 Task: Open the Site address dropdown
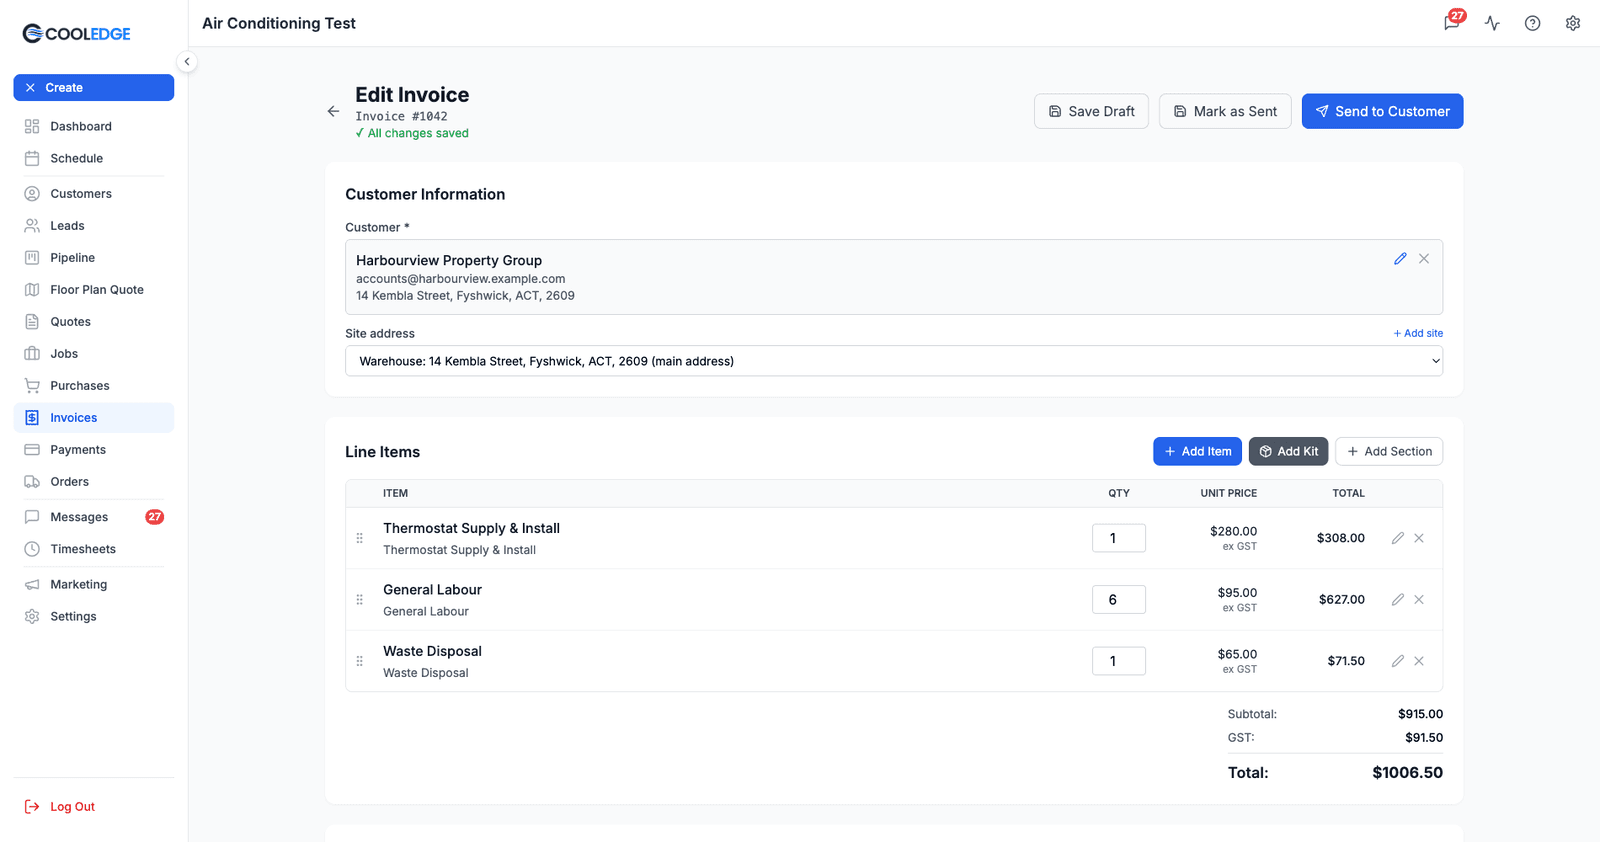[894, 361]
